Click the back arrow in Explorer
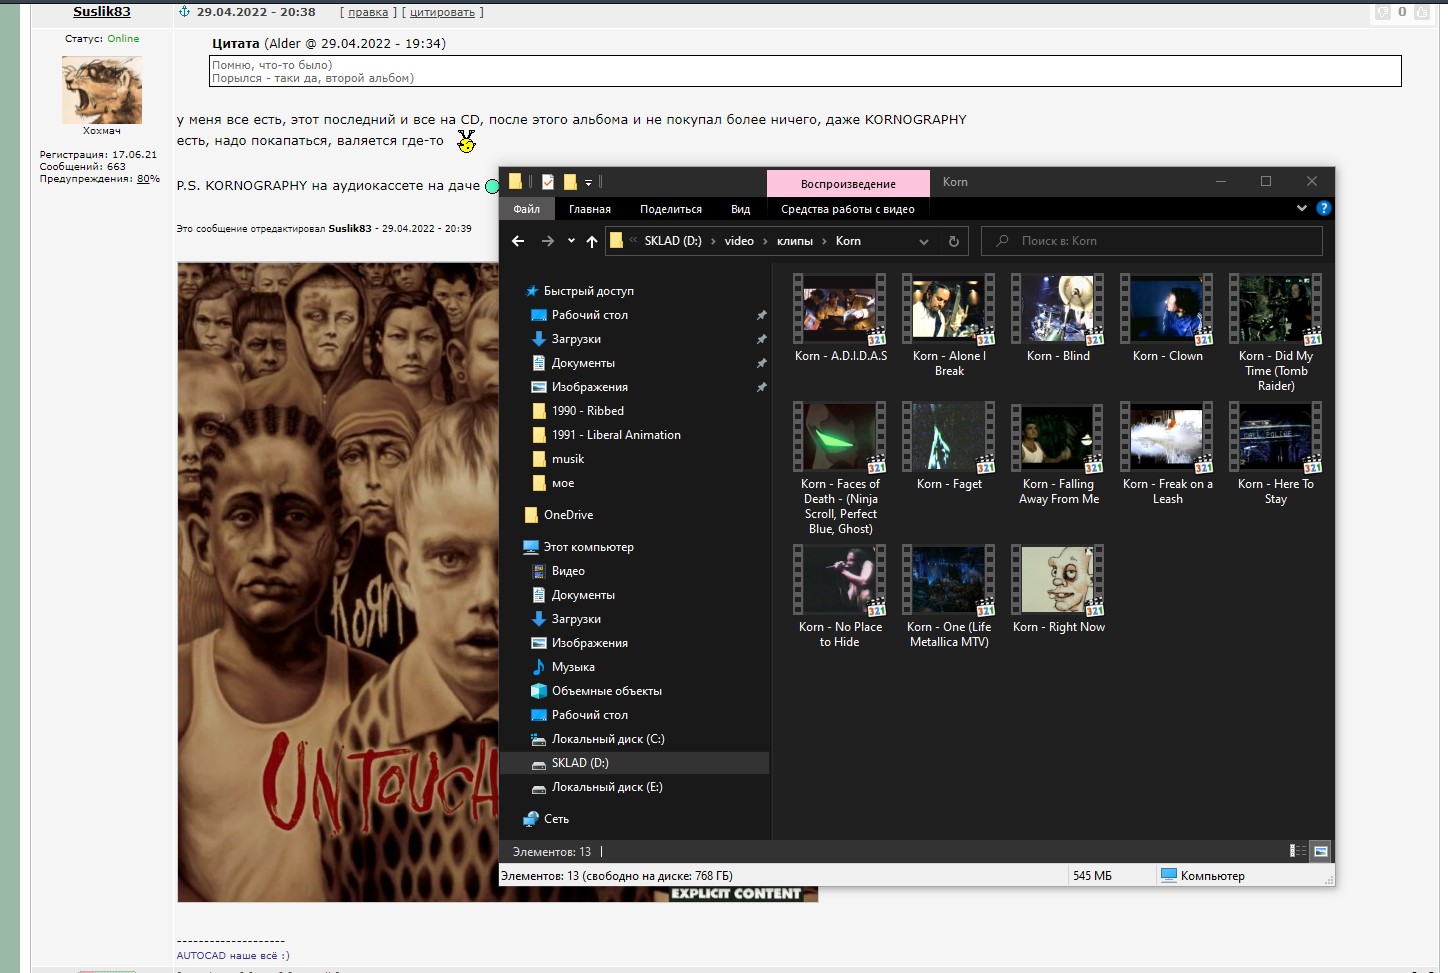This screenshot has height=973, width=1448. point(517,241)
